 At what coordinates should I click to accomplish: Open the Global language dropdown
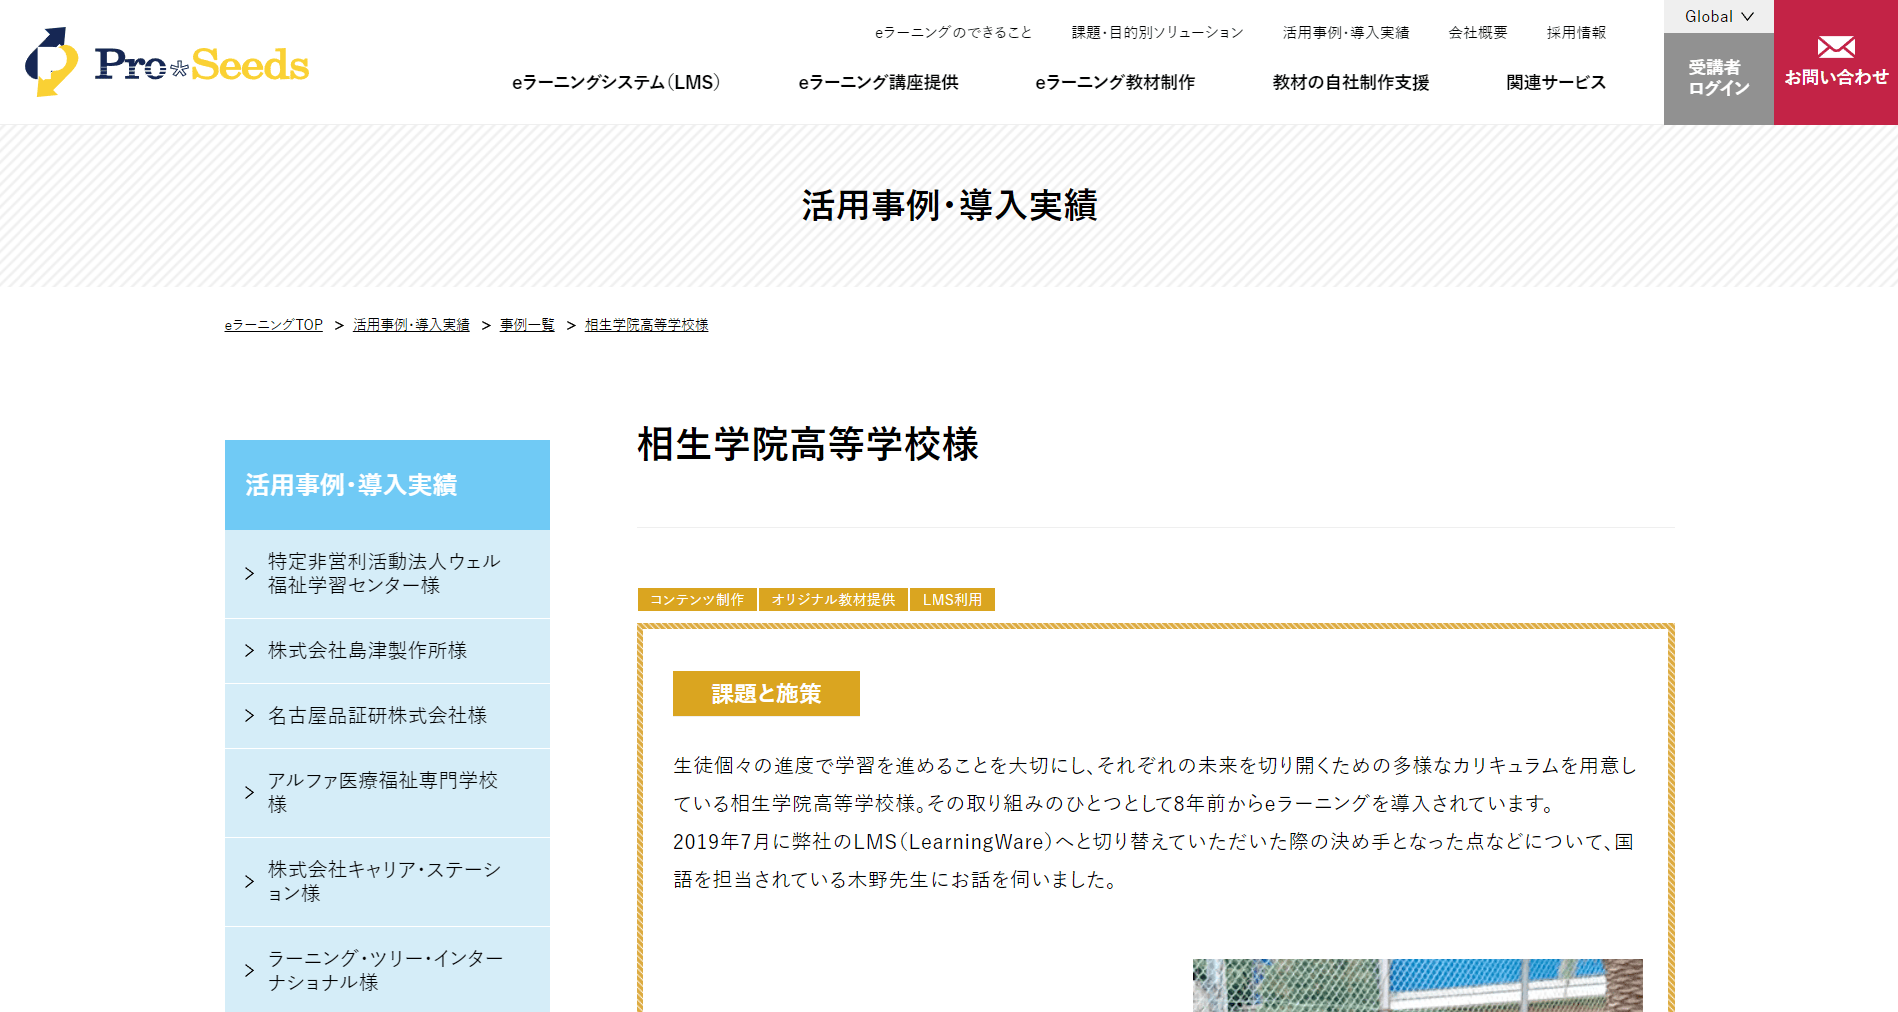1719,16
